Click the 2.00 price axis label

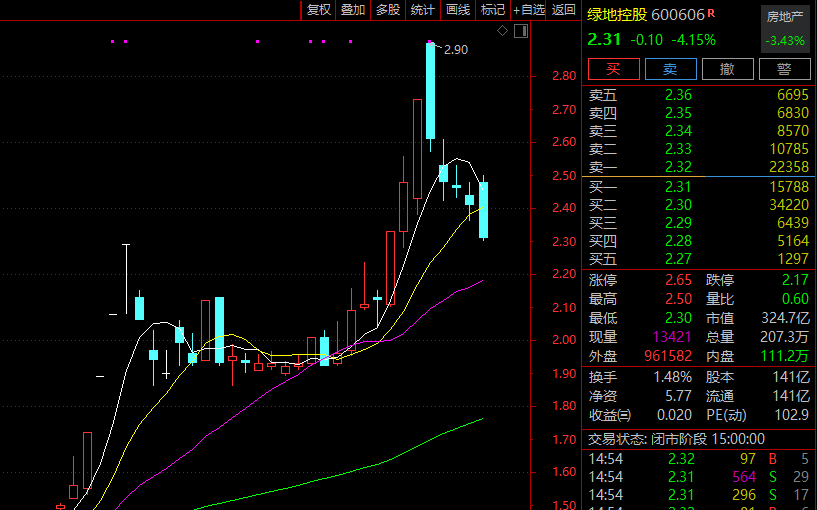coord(564,340)
